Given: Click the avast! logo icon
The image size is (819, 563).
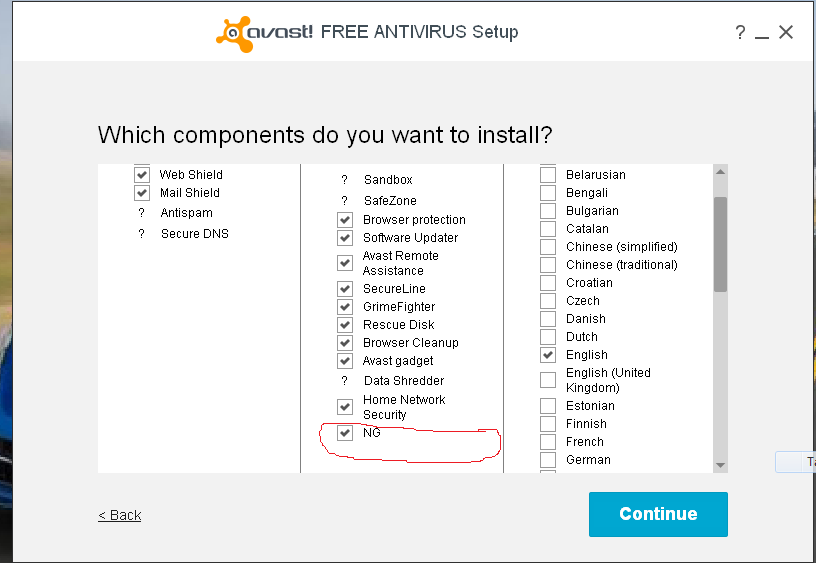Looking at the screenshot, I should (x=234, y=33).
